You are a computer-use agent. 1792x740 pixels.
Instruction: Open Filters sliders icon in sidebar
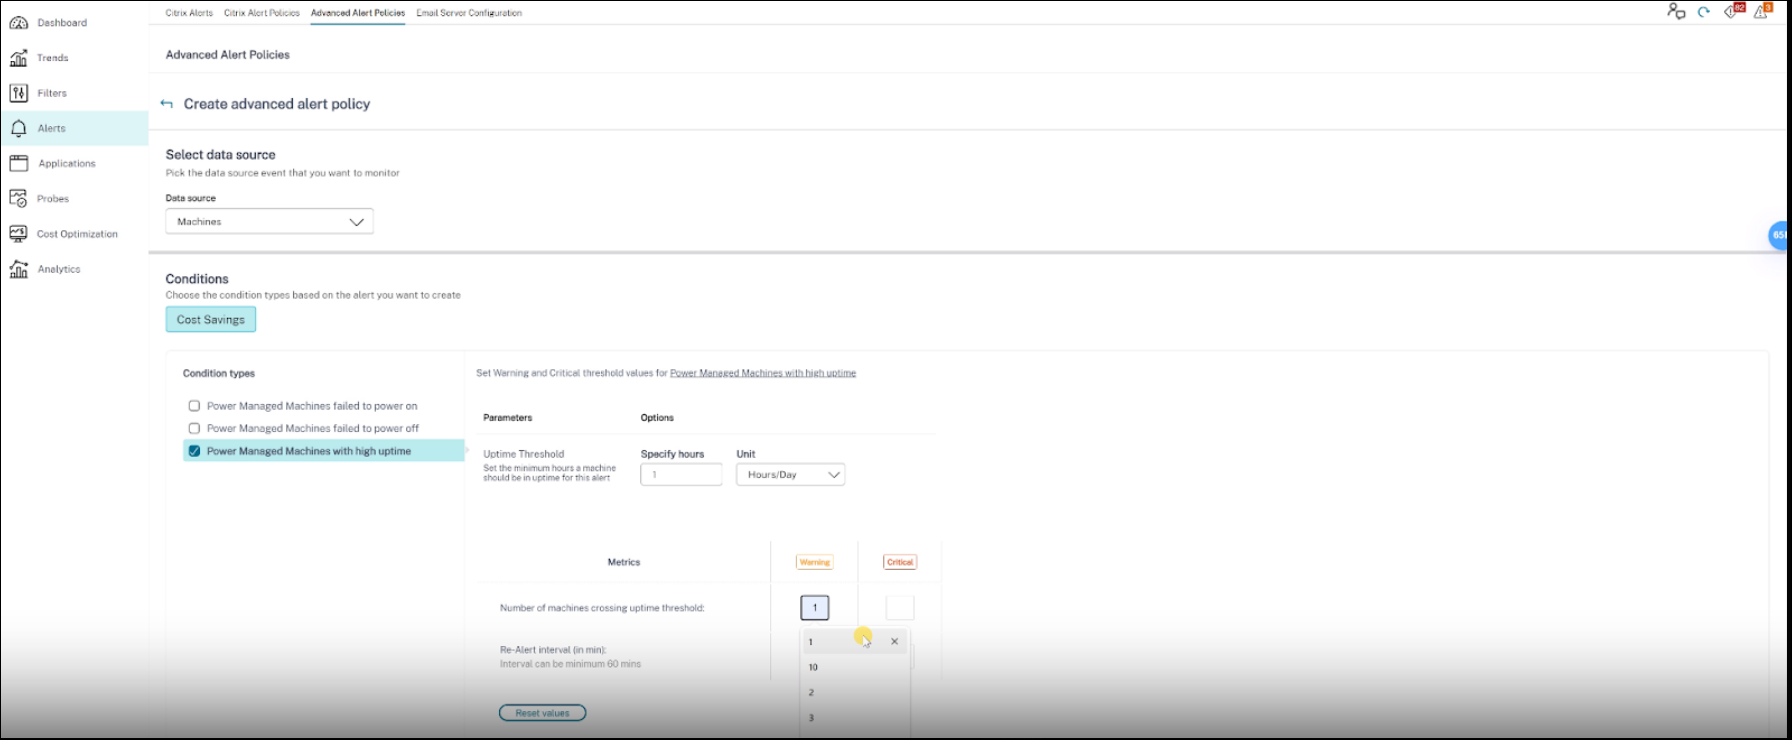pyautogui.click(x=18, y=93)
